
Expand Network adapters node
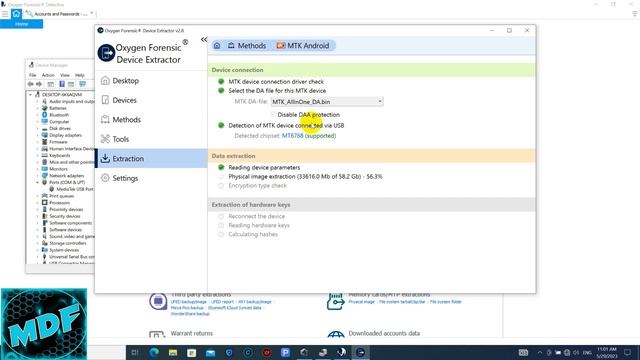pos(38,176)
